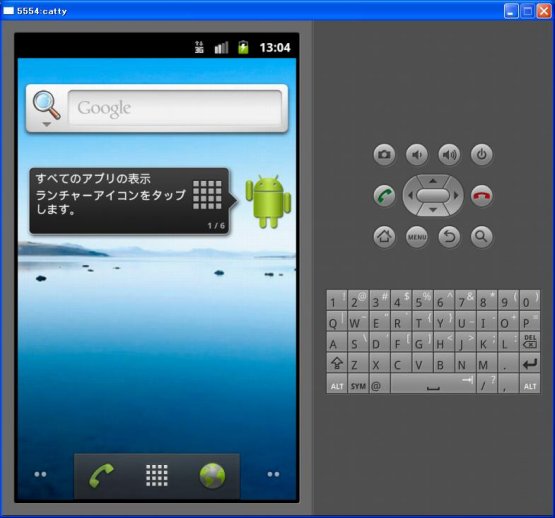
Task: Click the hardware Back button
Action: (x=449, y=237)
